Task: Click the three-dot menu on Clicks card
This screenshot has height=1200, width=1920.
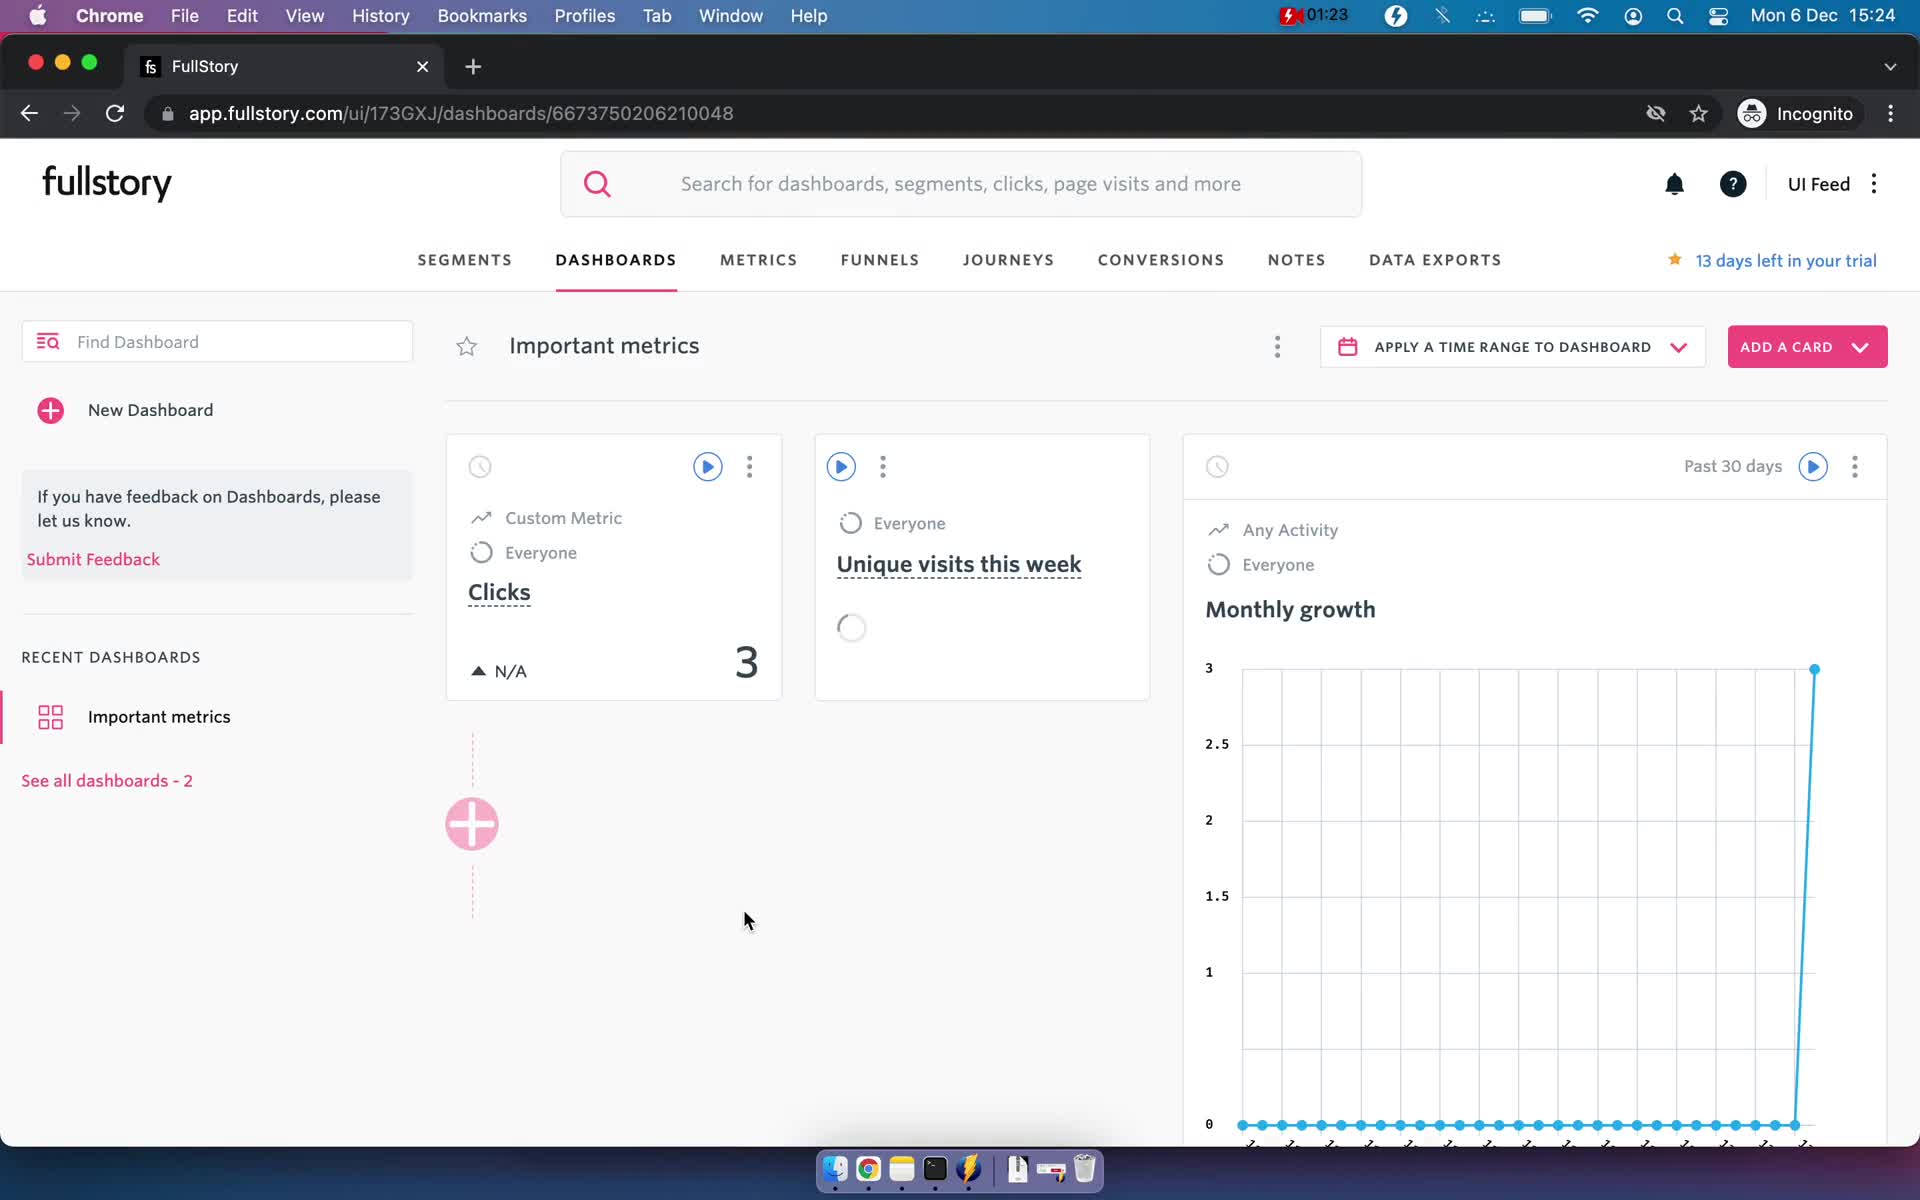Action: pos(751,466)
